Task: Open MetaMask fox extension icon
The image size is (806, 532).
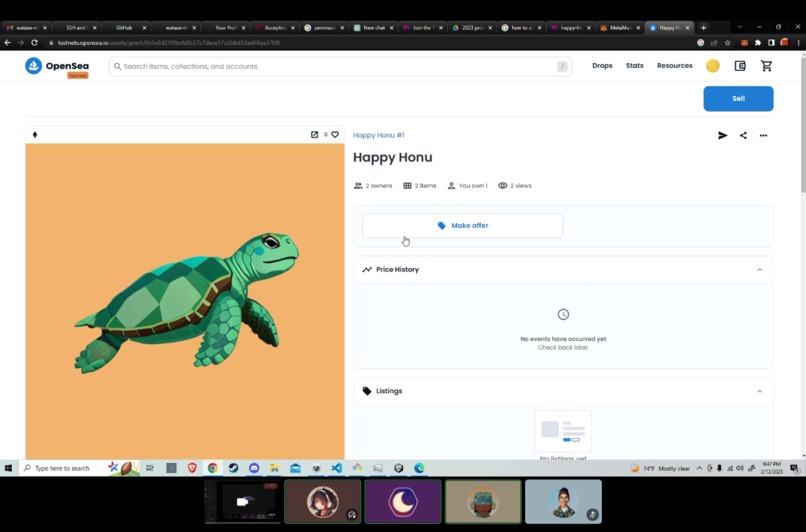Action: (744, 43)
